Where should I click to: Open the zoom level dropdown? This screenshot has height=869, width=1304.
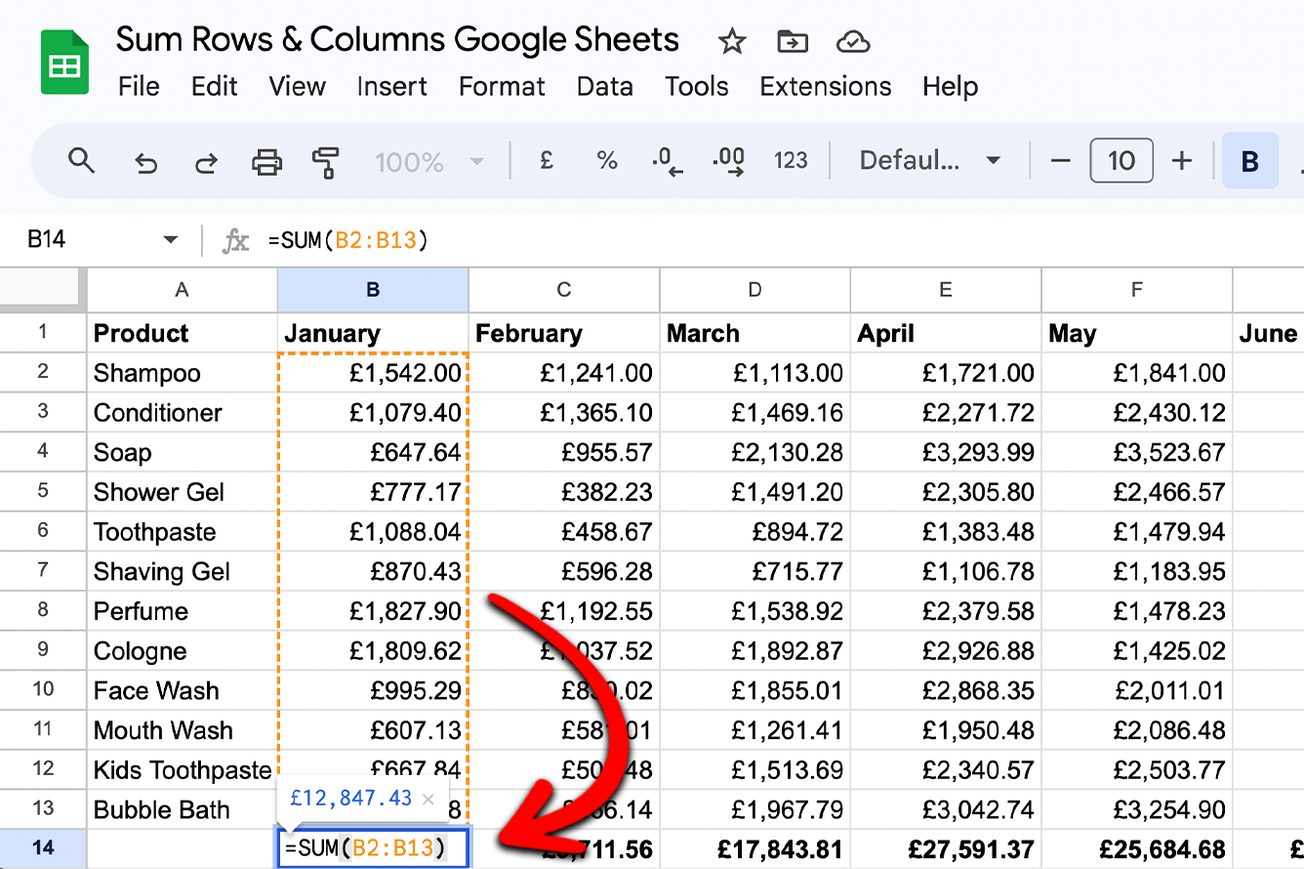[428, 160]
